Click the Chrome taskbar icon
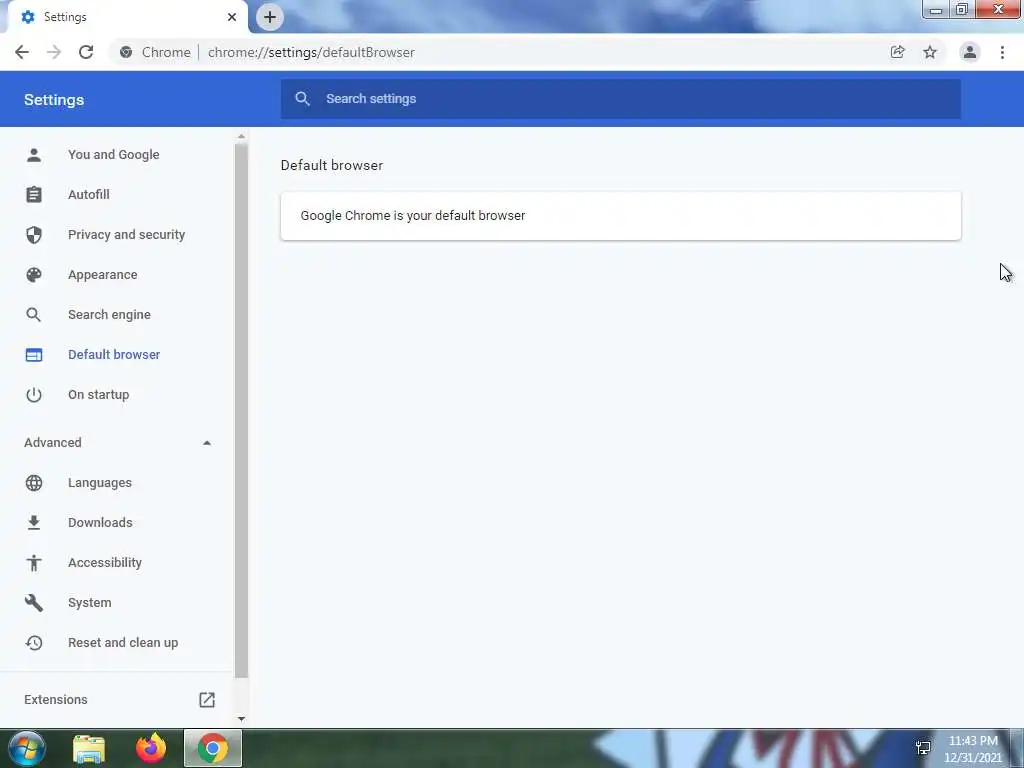The width and height of the screenshot is (1024, 768). pos(212,748)
